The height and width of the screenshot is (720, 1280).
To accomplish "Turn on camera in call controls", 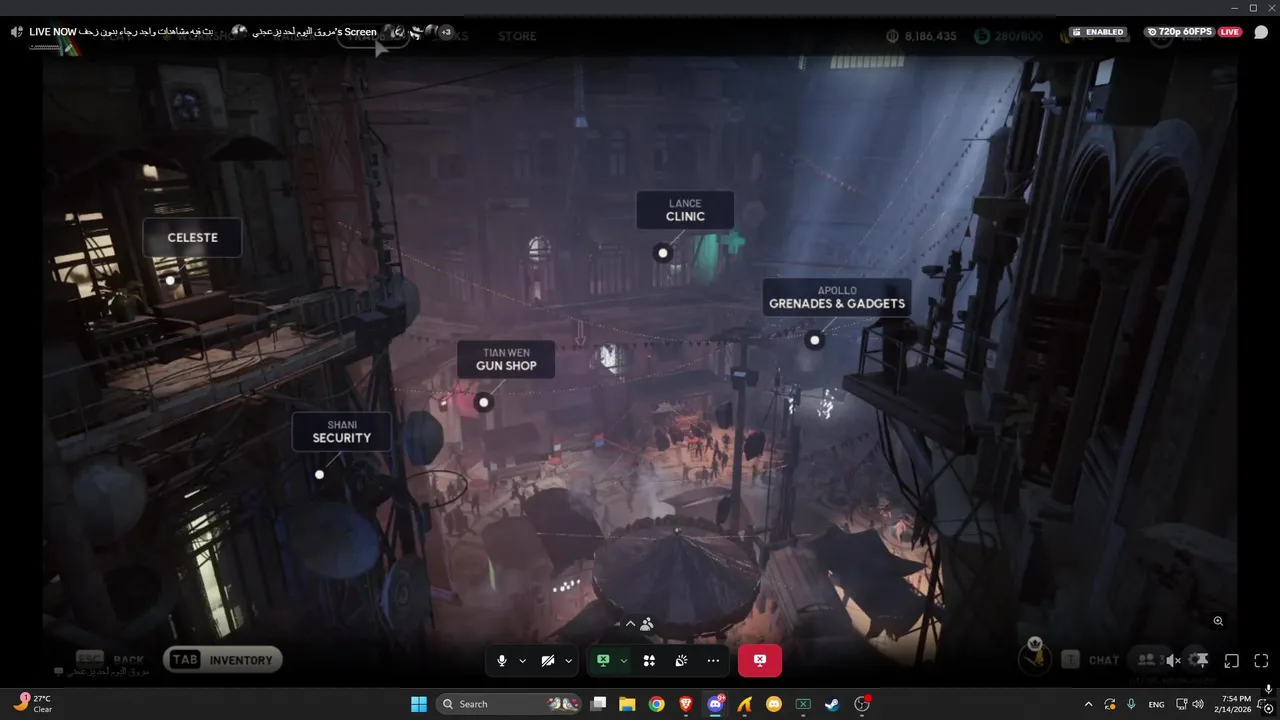I will pos(548,661).
